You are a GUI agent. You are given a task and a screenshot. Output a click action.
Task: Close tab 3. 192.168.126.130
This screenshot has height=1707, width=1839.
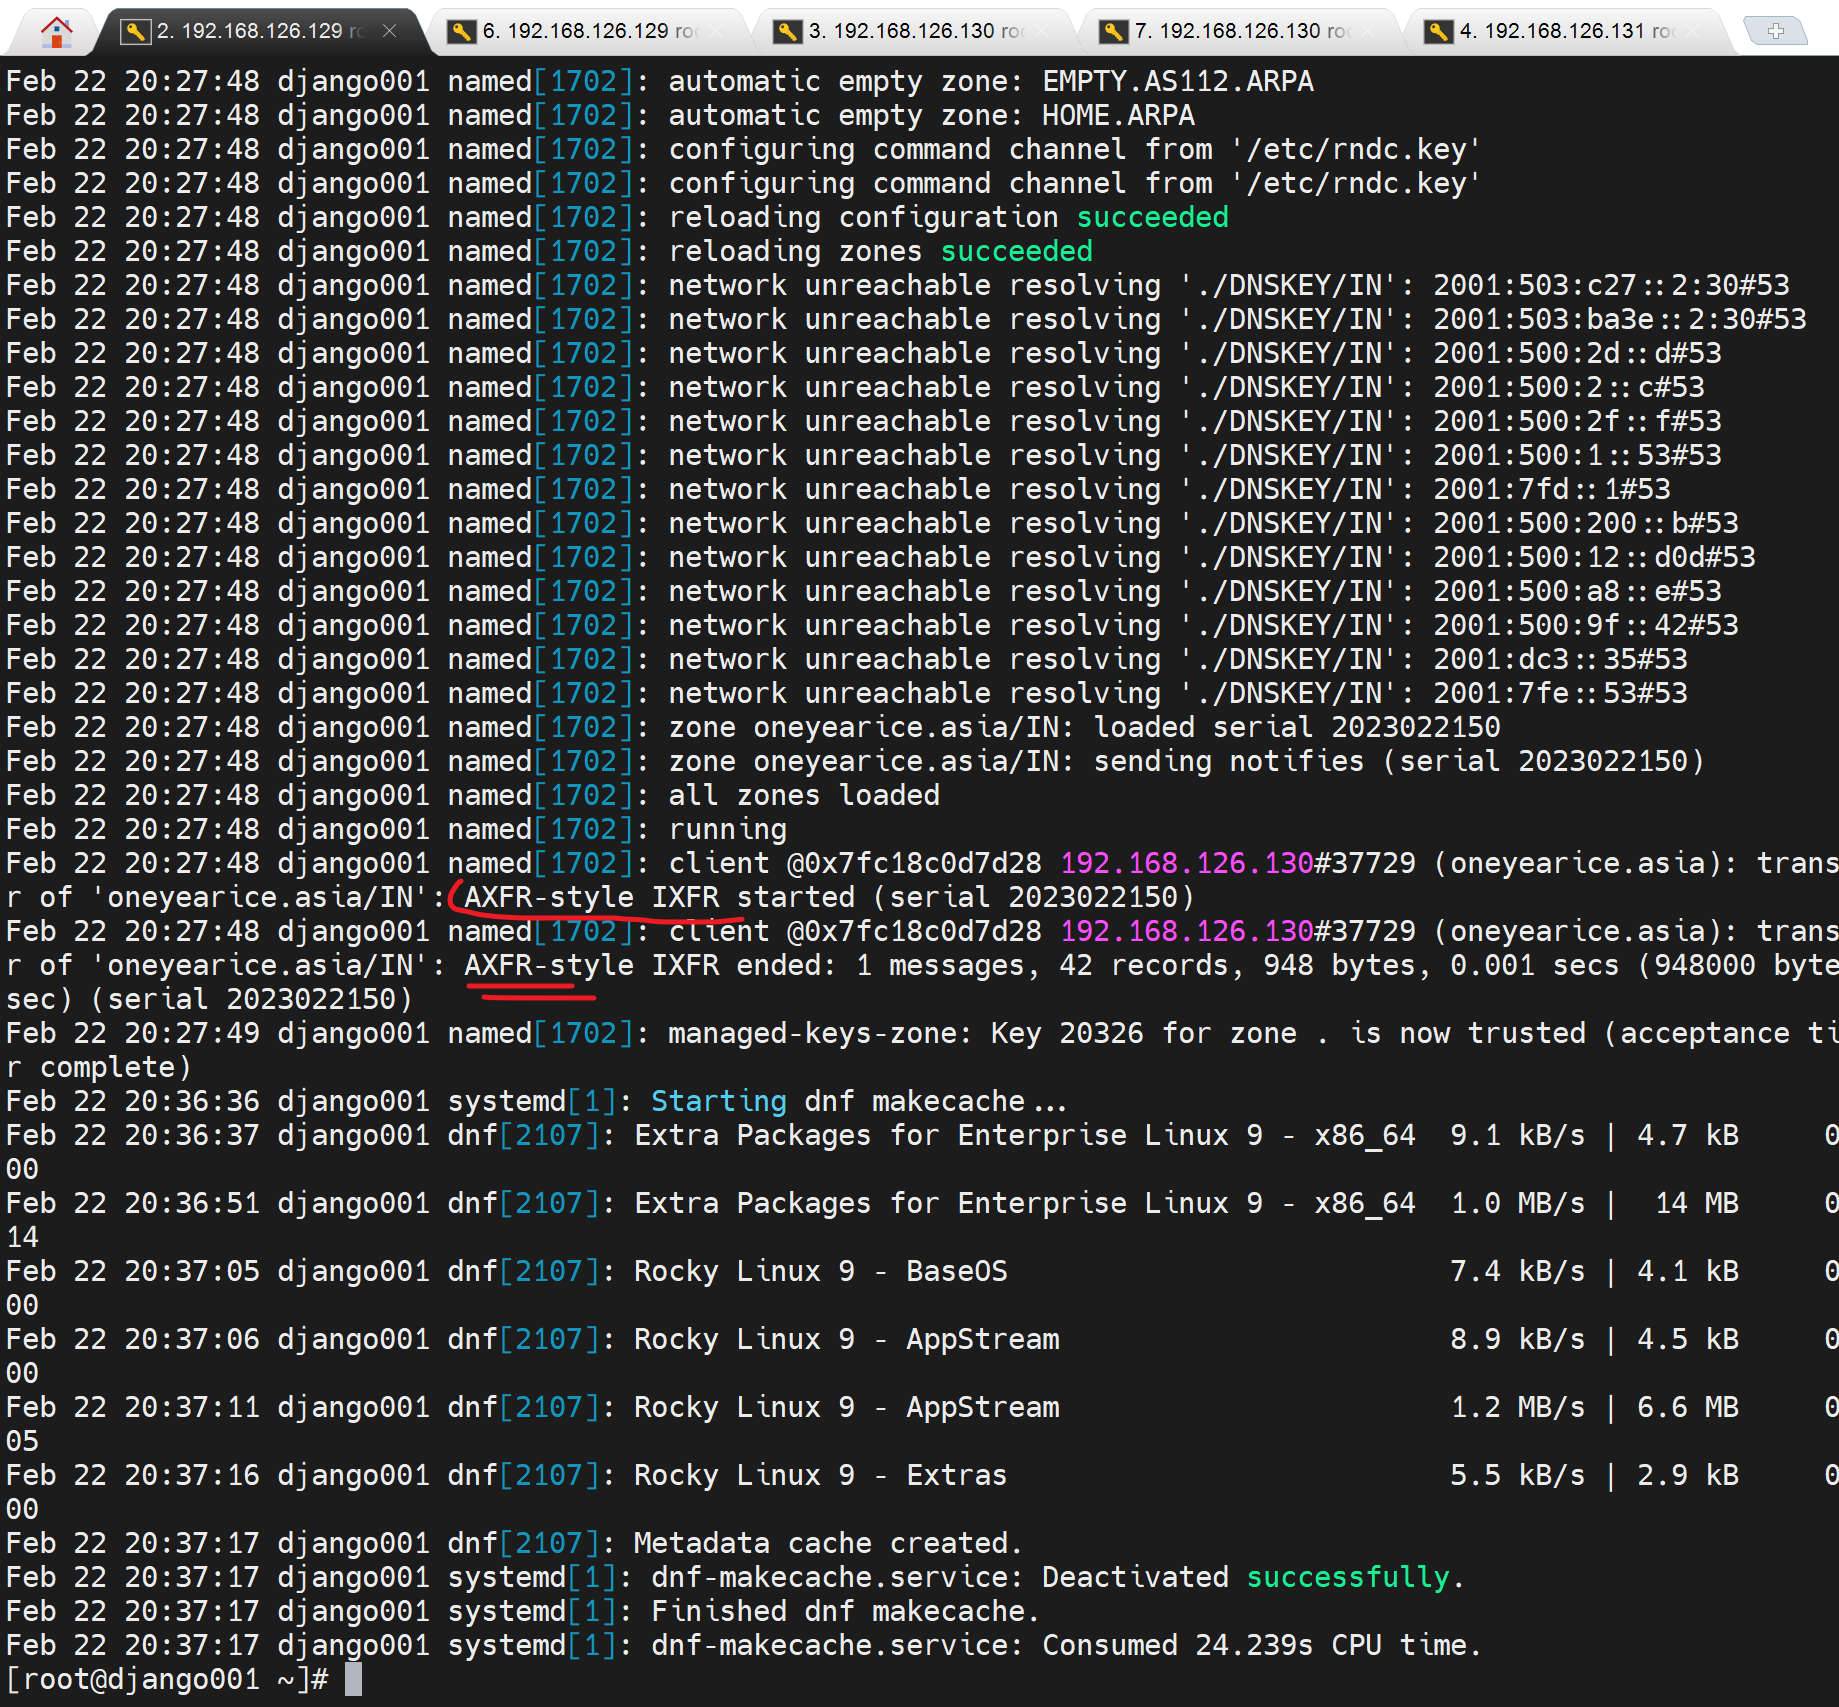click(1042, 31)
